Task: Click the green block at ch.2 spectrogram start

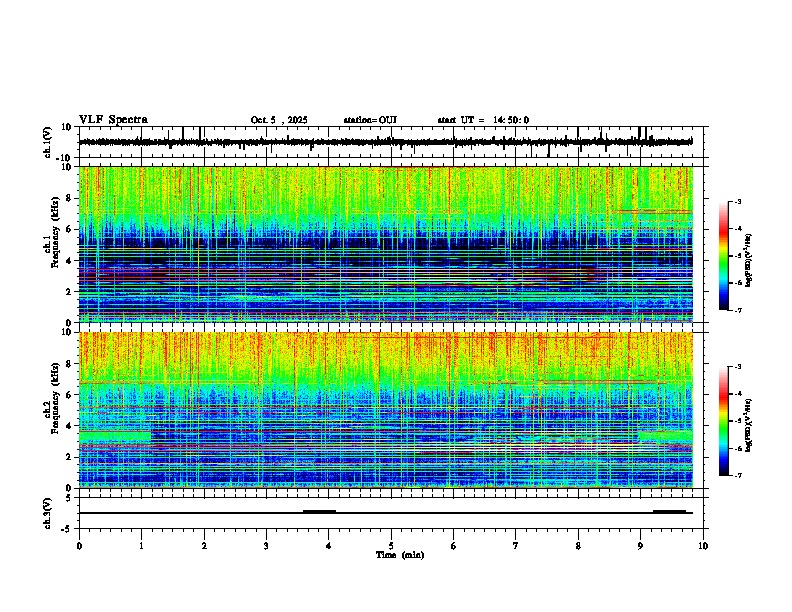Action: [115, 437]
